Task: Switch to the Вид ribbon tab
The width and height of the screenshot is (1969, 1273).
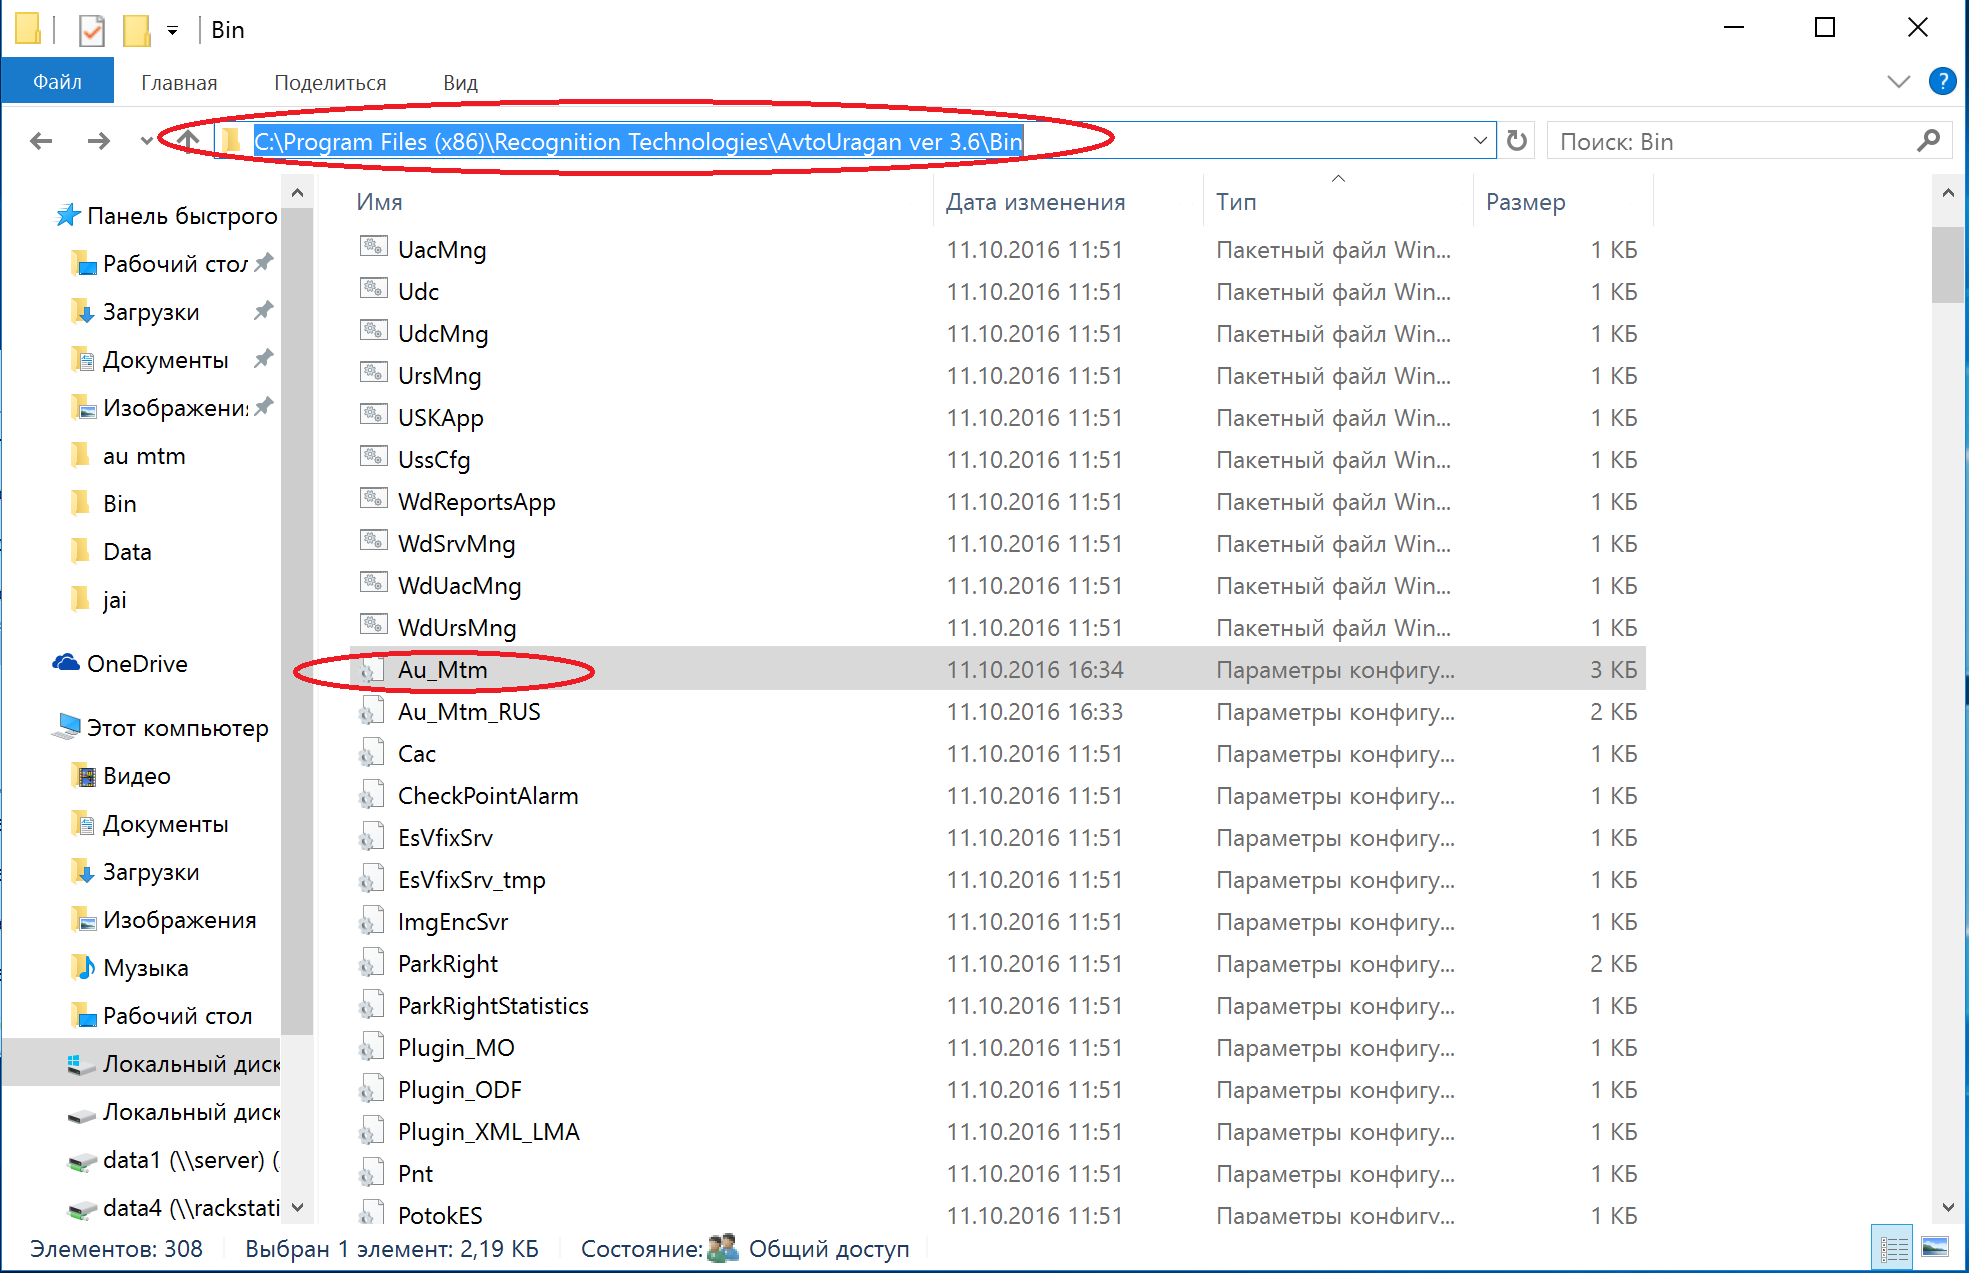Action: coord(460,83)
